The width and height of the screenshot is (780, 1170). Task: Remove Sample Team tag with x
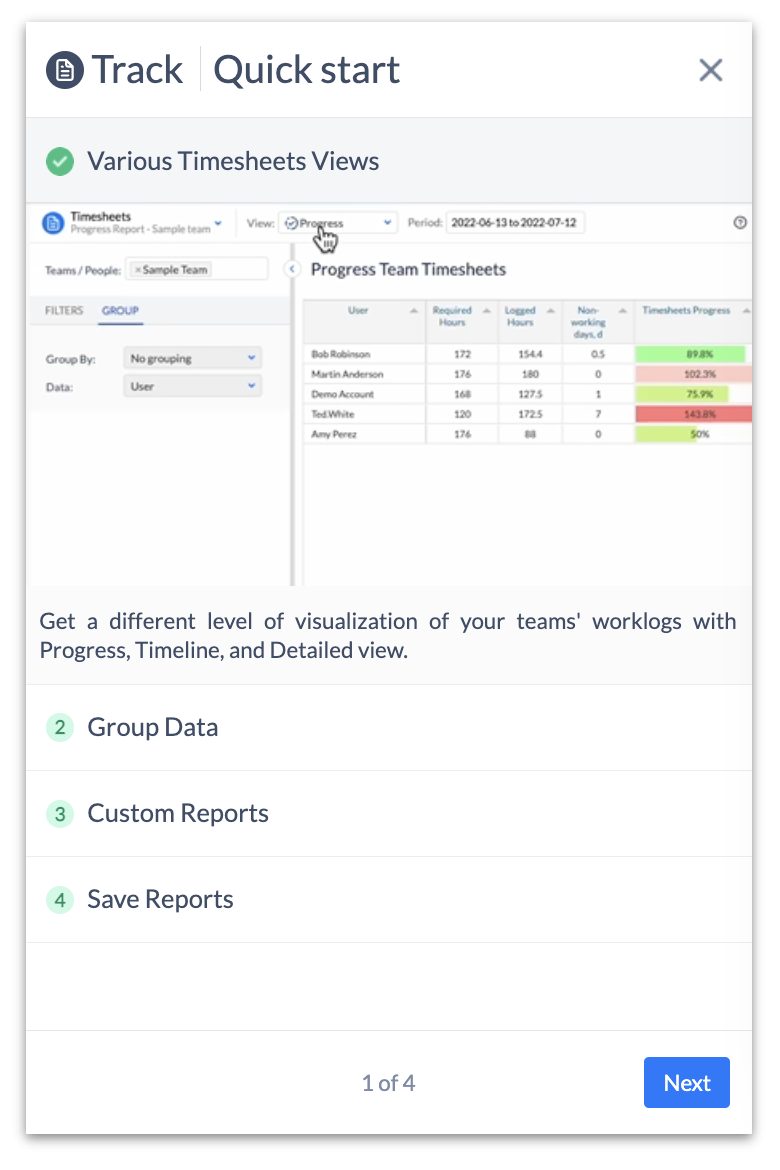point(138,270)
